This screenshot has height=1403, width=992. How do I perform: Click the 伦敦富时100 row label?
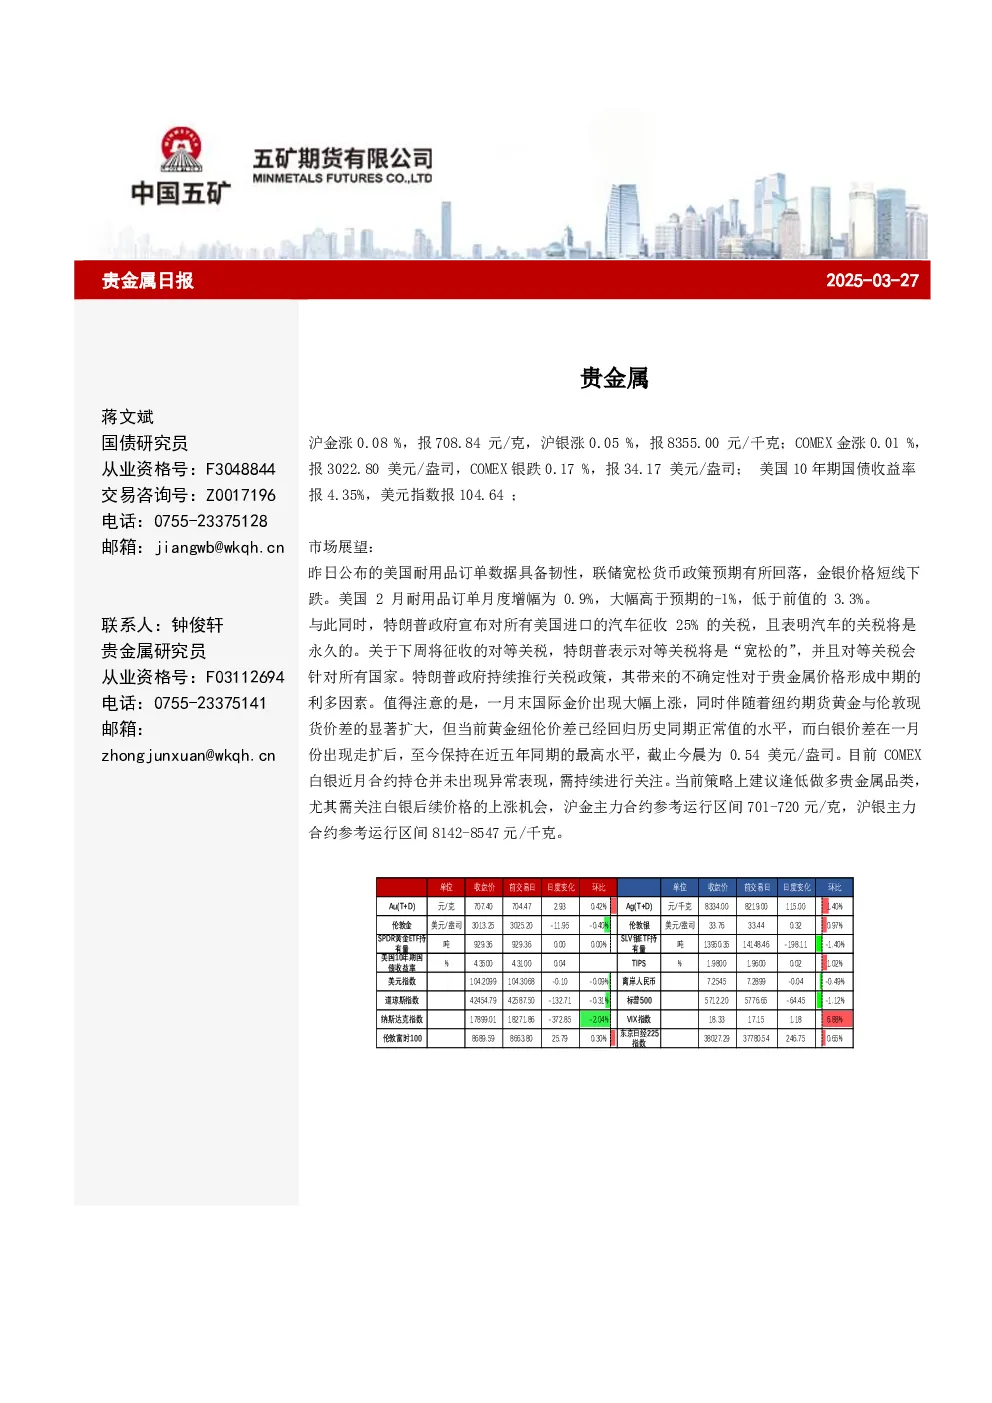[402, 1039]
